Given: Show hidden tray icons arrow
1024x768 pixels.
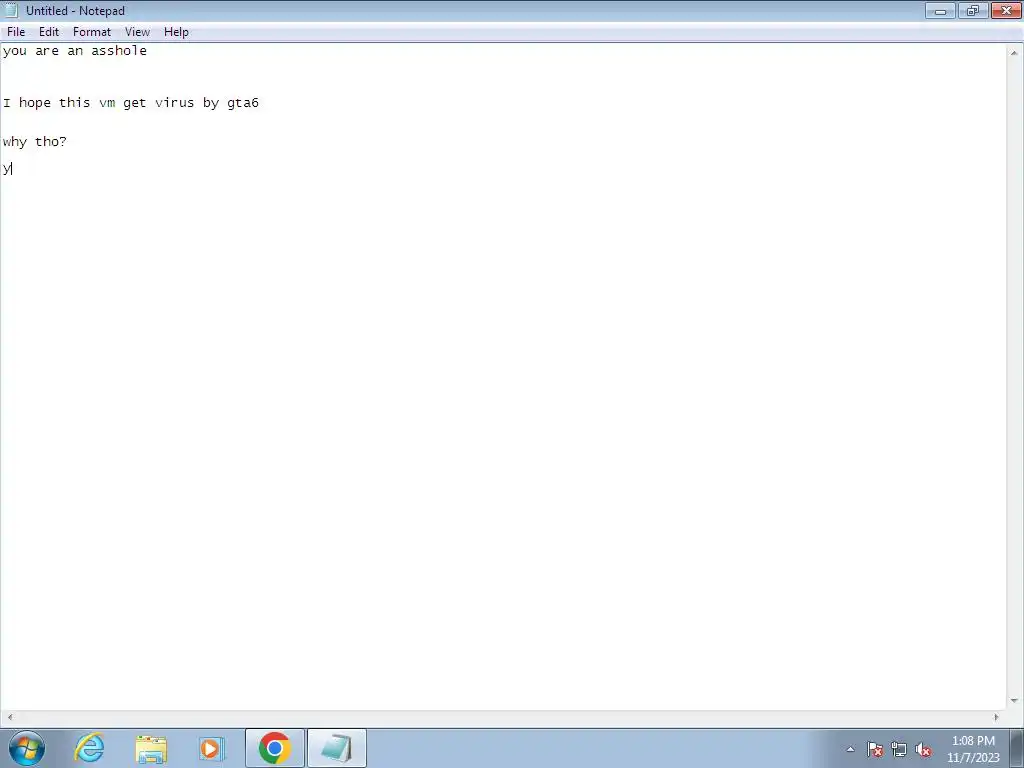Looking at the screenshot, I should click(850, 749).
